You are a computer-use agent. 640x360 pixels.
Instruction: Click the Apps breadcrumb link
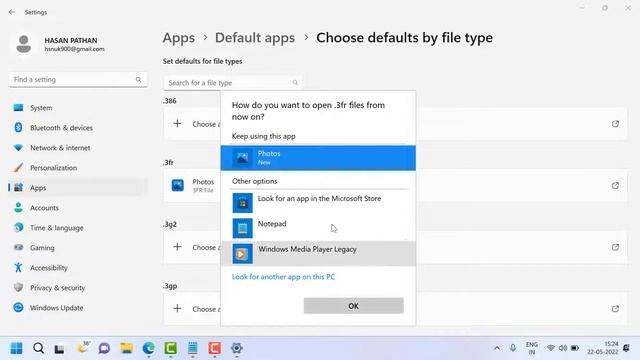coord(179,38)
